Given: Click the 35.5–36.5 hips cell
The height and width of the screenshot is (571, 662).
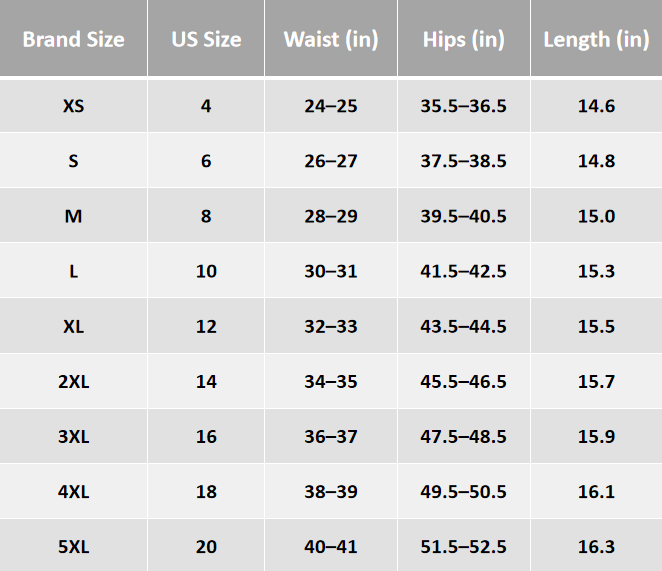Looking at the screenshot, I should click(x=464, y=105).
